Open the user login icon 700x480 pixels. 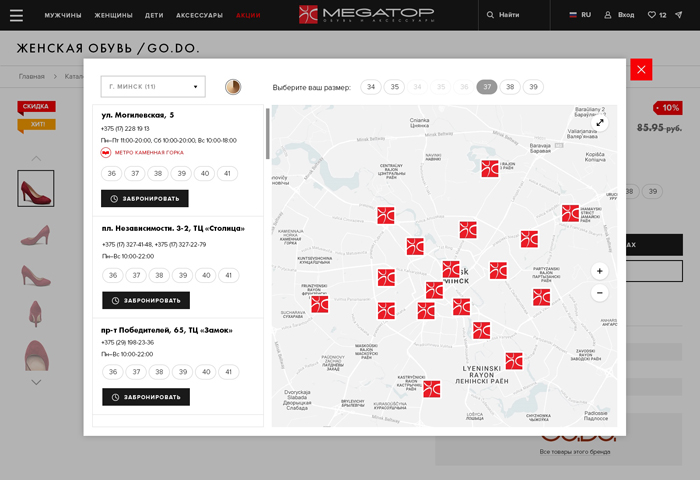(x=608, y=15)
